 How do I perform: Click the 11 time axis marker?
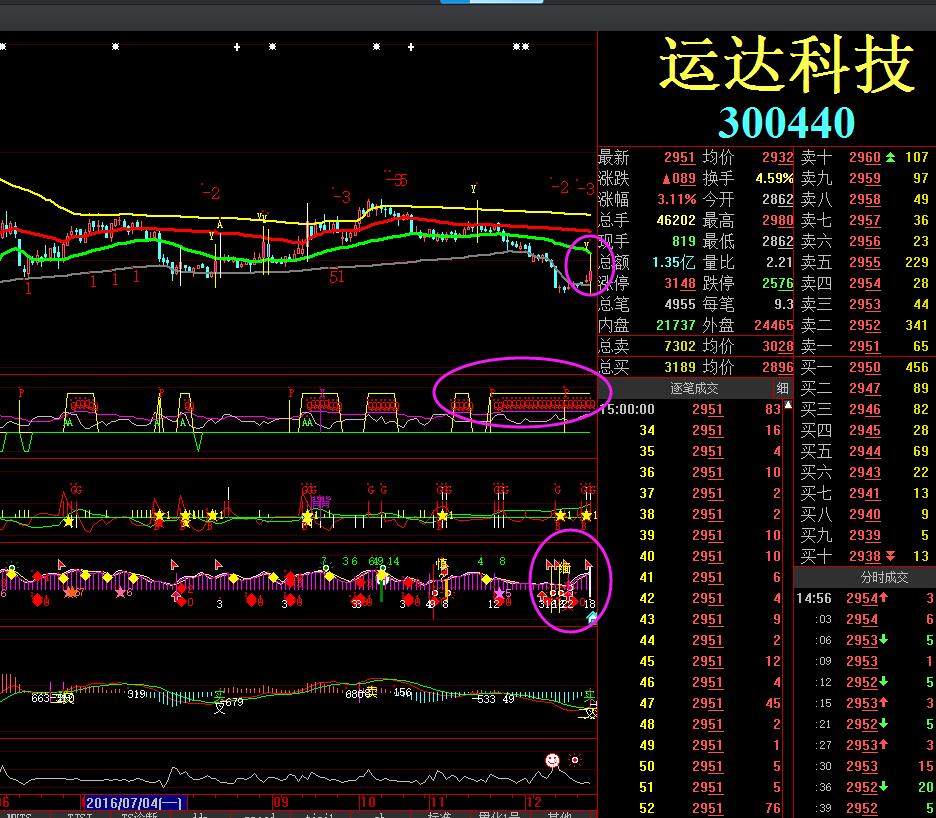(x=438, y=802)
